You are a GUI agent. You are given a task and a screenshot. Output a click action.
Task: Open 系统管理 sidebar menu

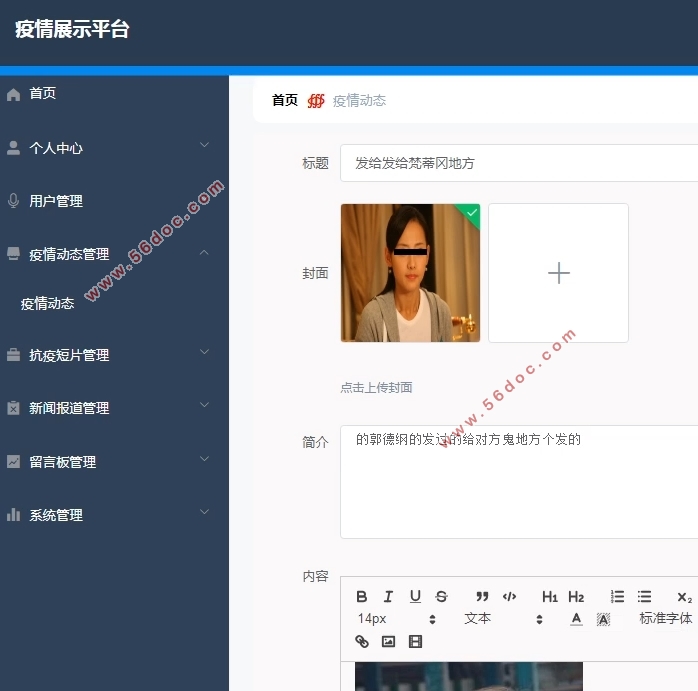click(x=56, y=515)
